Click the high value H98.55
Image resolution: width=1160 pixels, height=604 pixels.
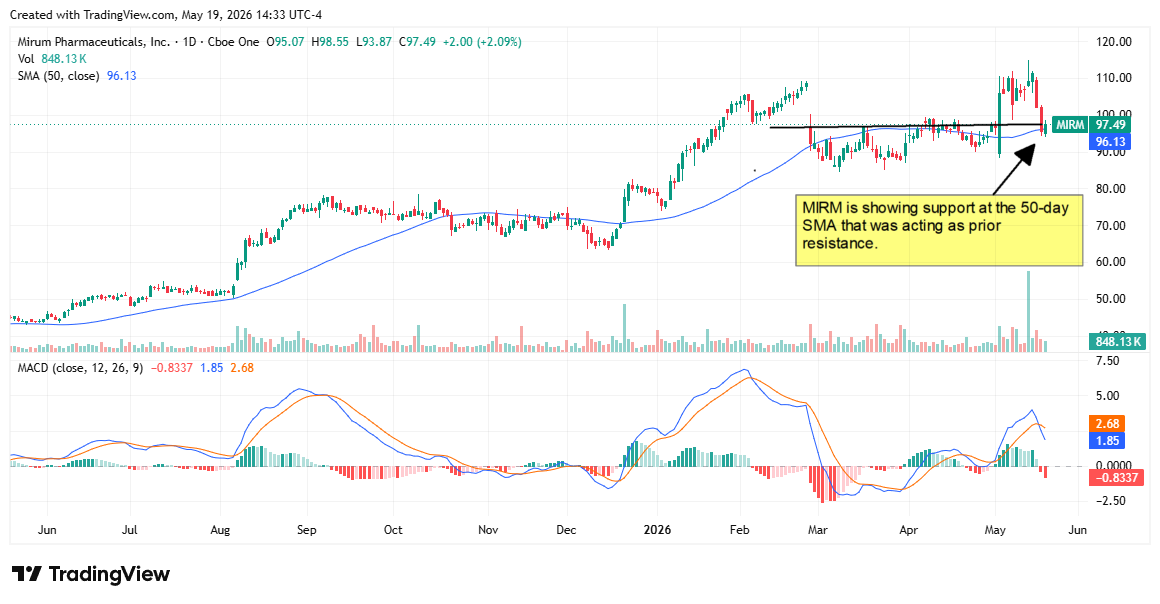pos(330,42)
